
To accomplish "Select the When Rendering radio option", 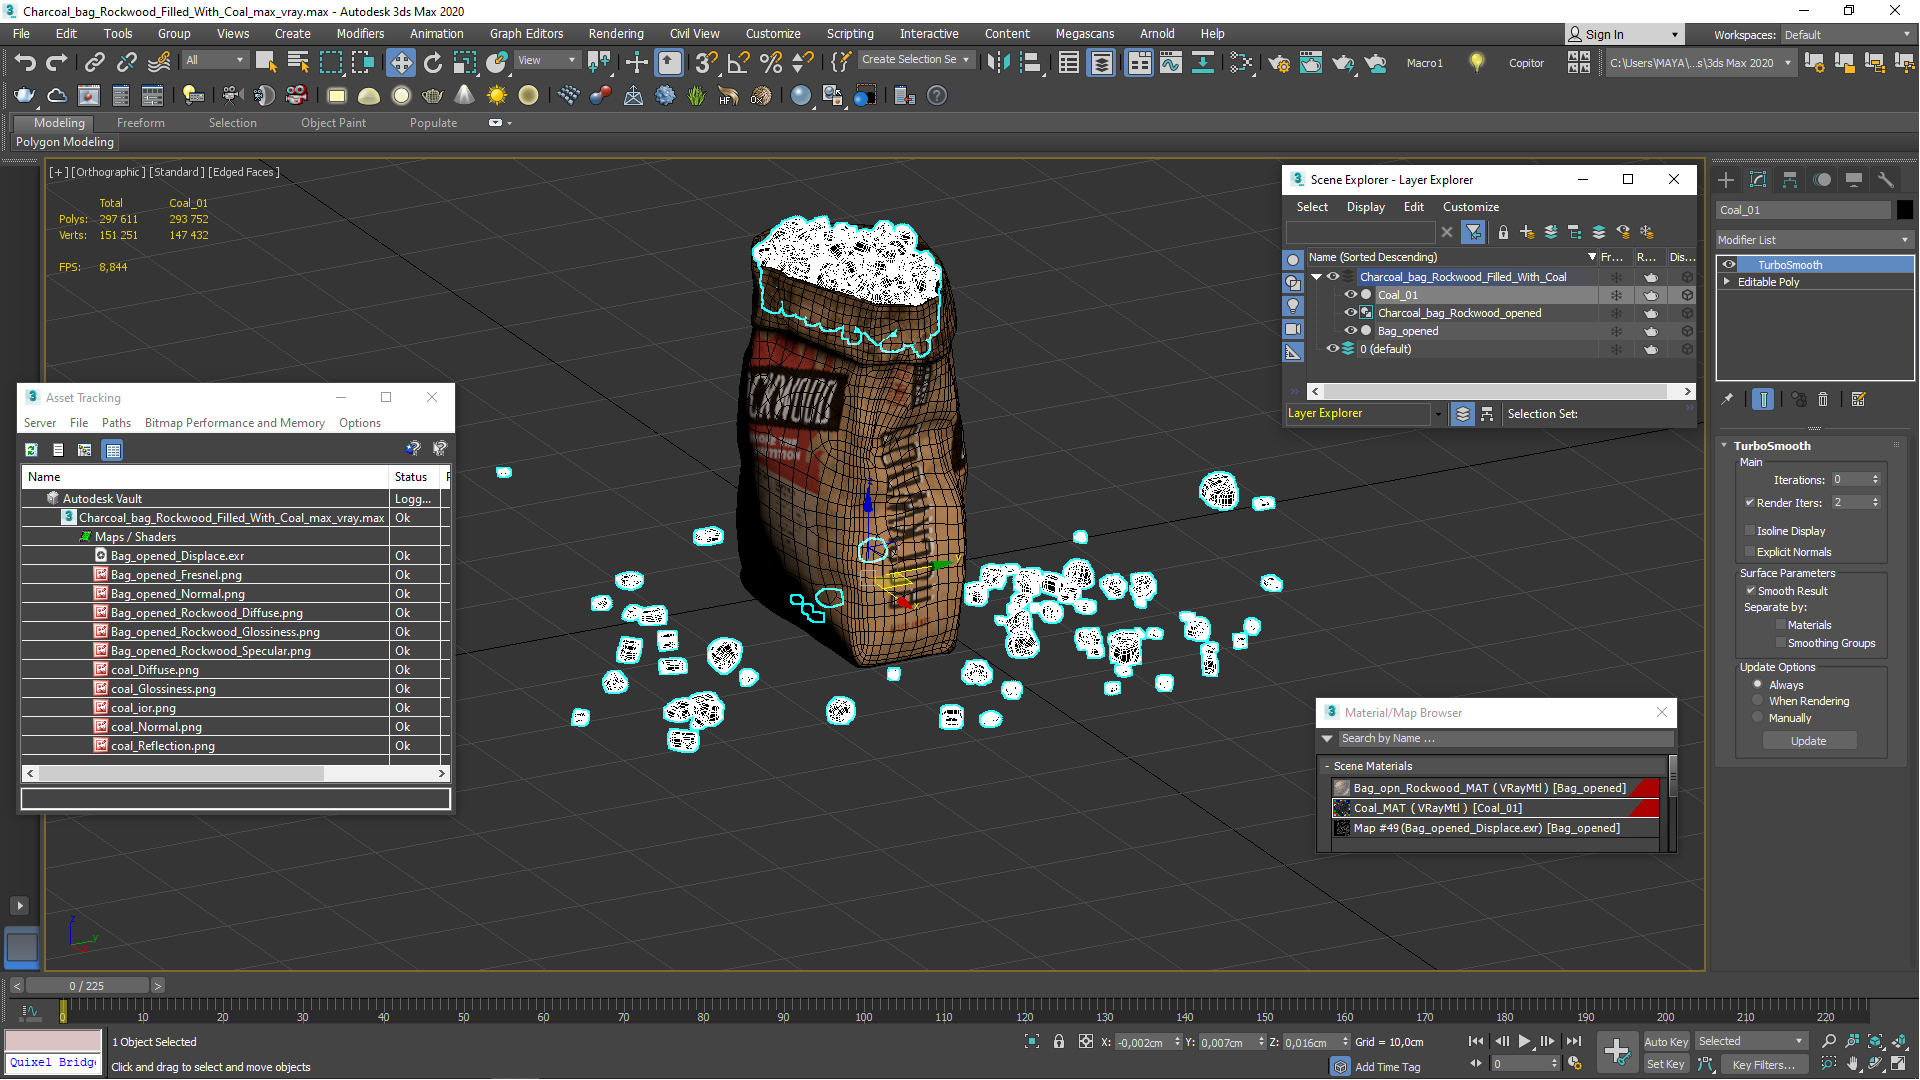I will coord(1758,701).
